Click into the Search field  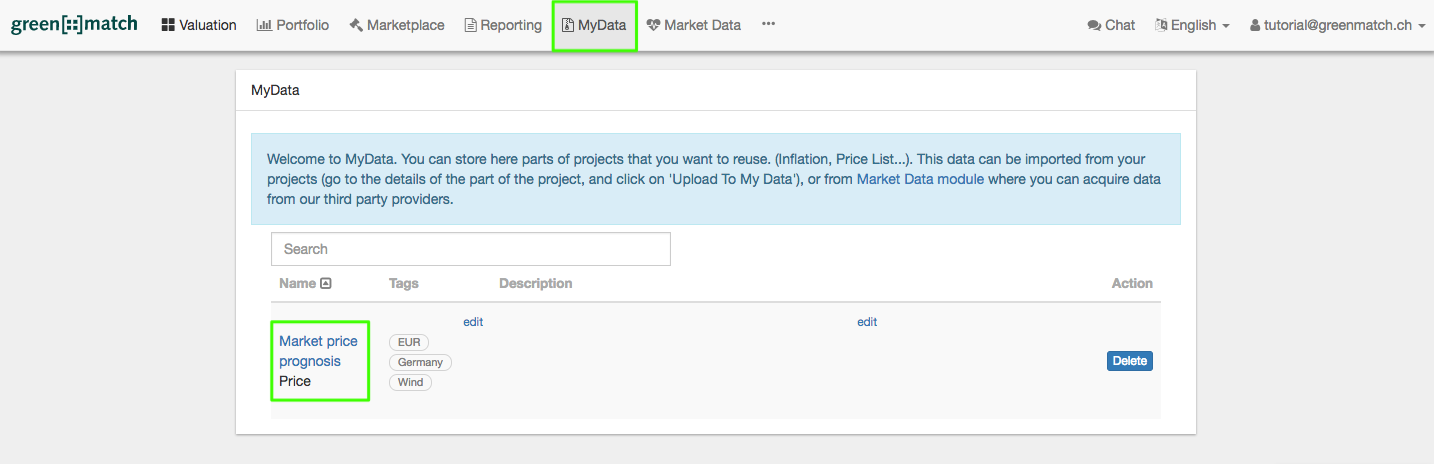pos(470,249)
